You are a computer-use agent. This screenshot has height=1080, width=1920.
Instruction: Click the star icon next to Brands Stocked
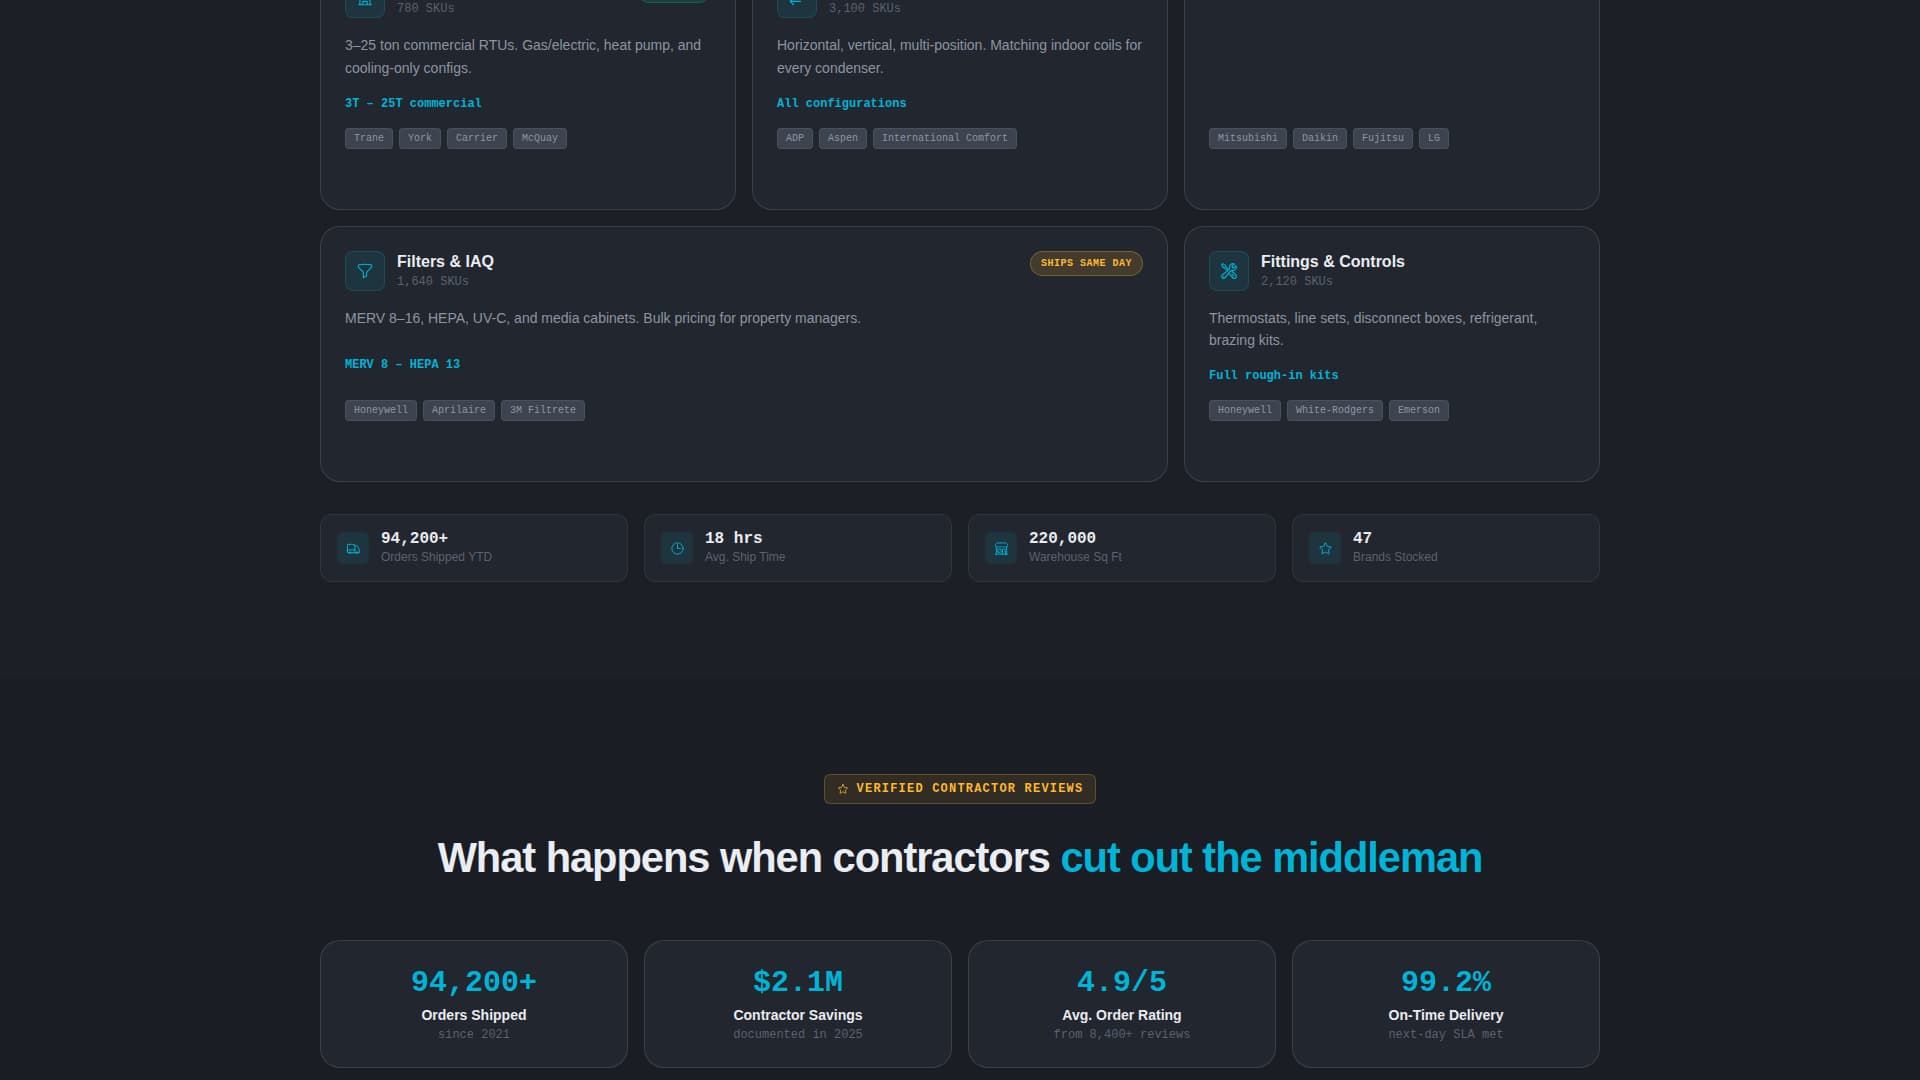(x=1325, y=548)
